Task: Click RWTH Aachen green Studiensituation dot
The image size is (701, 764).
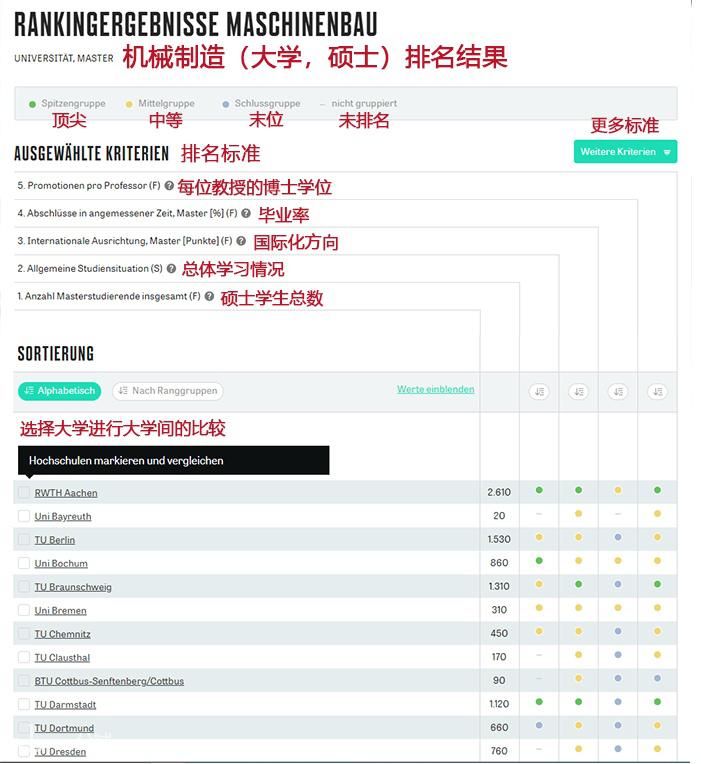Action: click(x=539, y=490)
